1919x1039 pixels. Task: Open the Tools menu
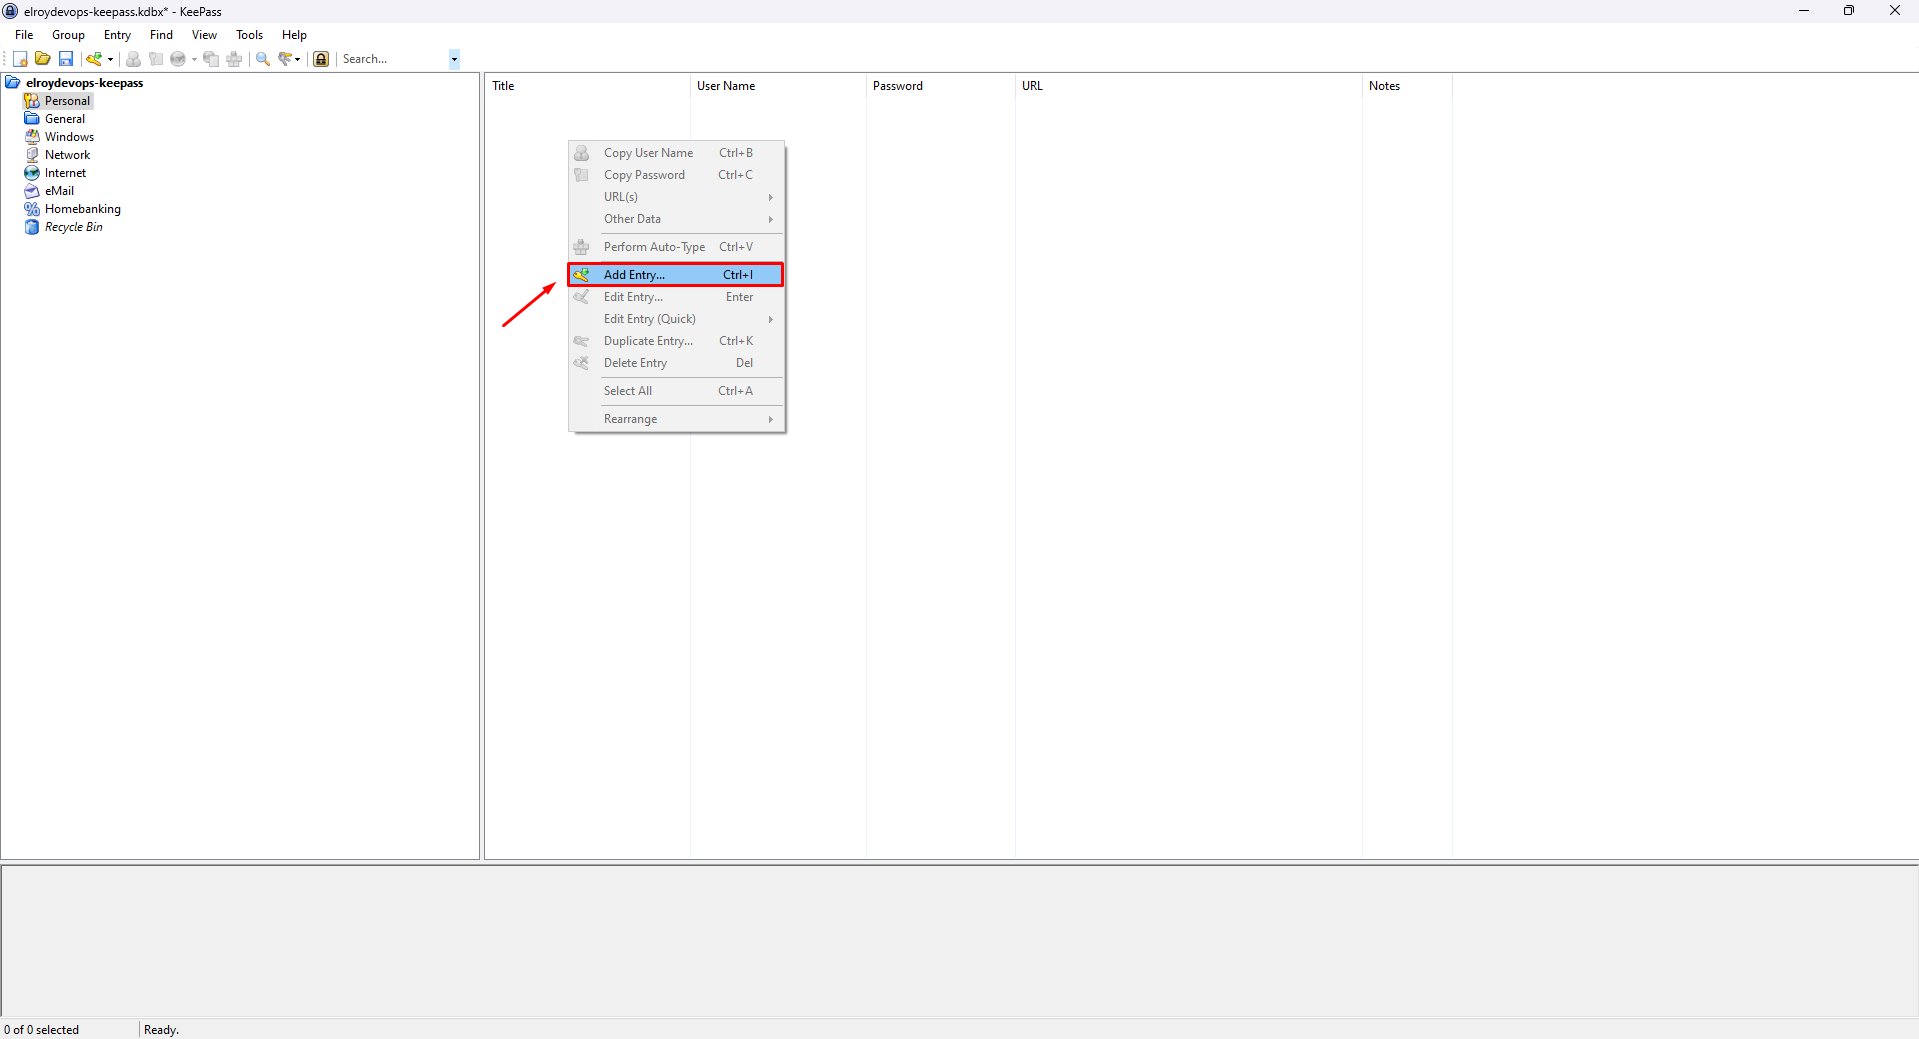pyautogui.click(x=249, y=35)
